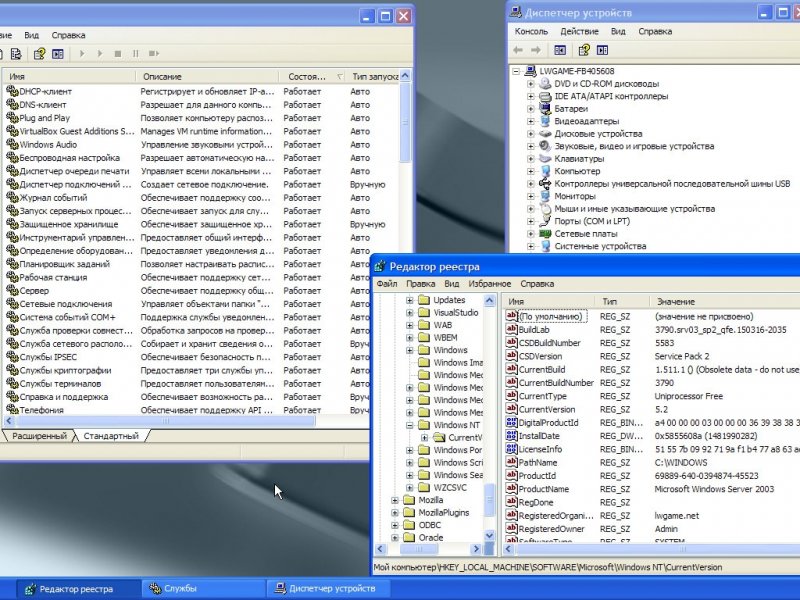
Task: Expand the Системные устройства node
Action: (531, 246)
